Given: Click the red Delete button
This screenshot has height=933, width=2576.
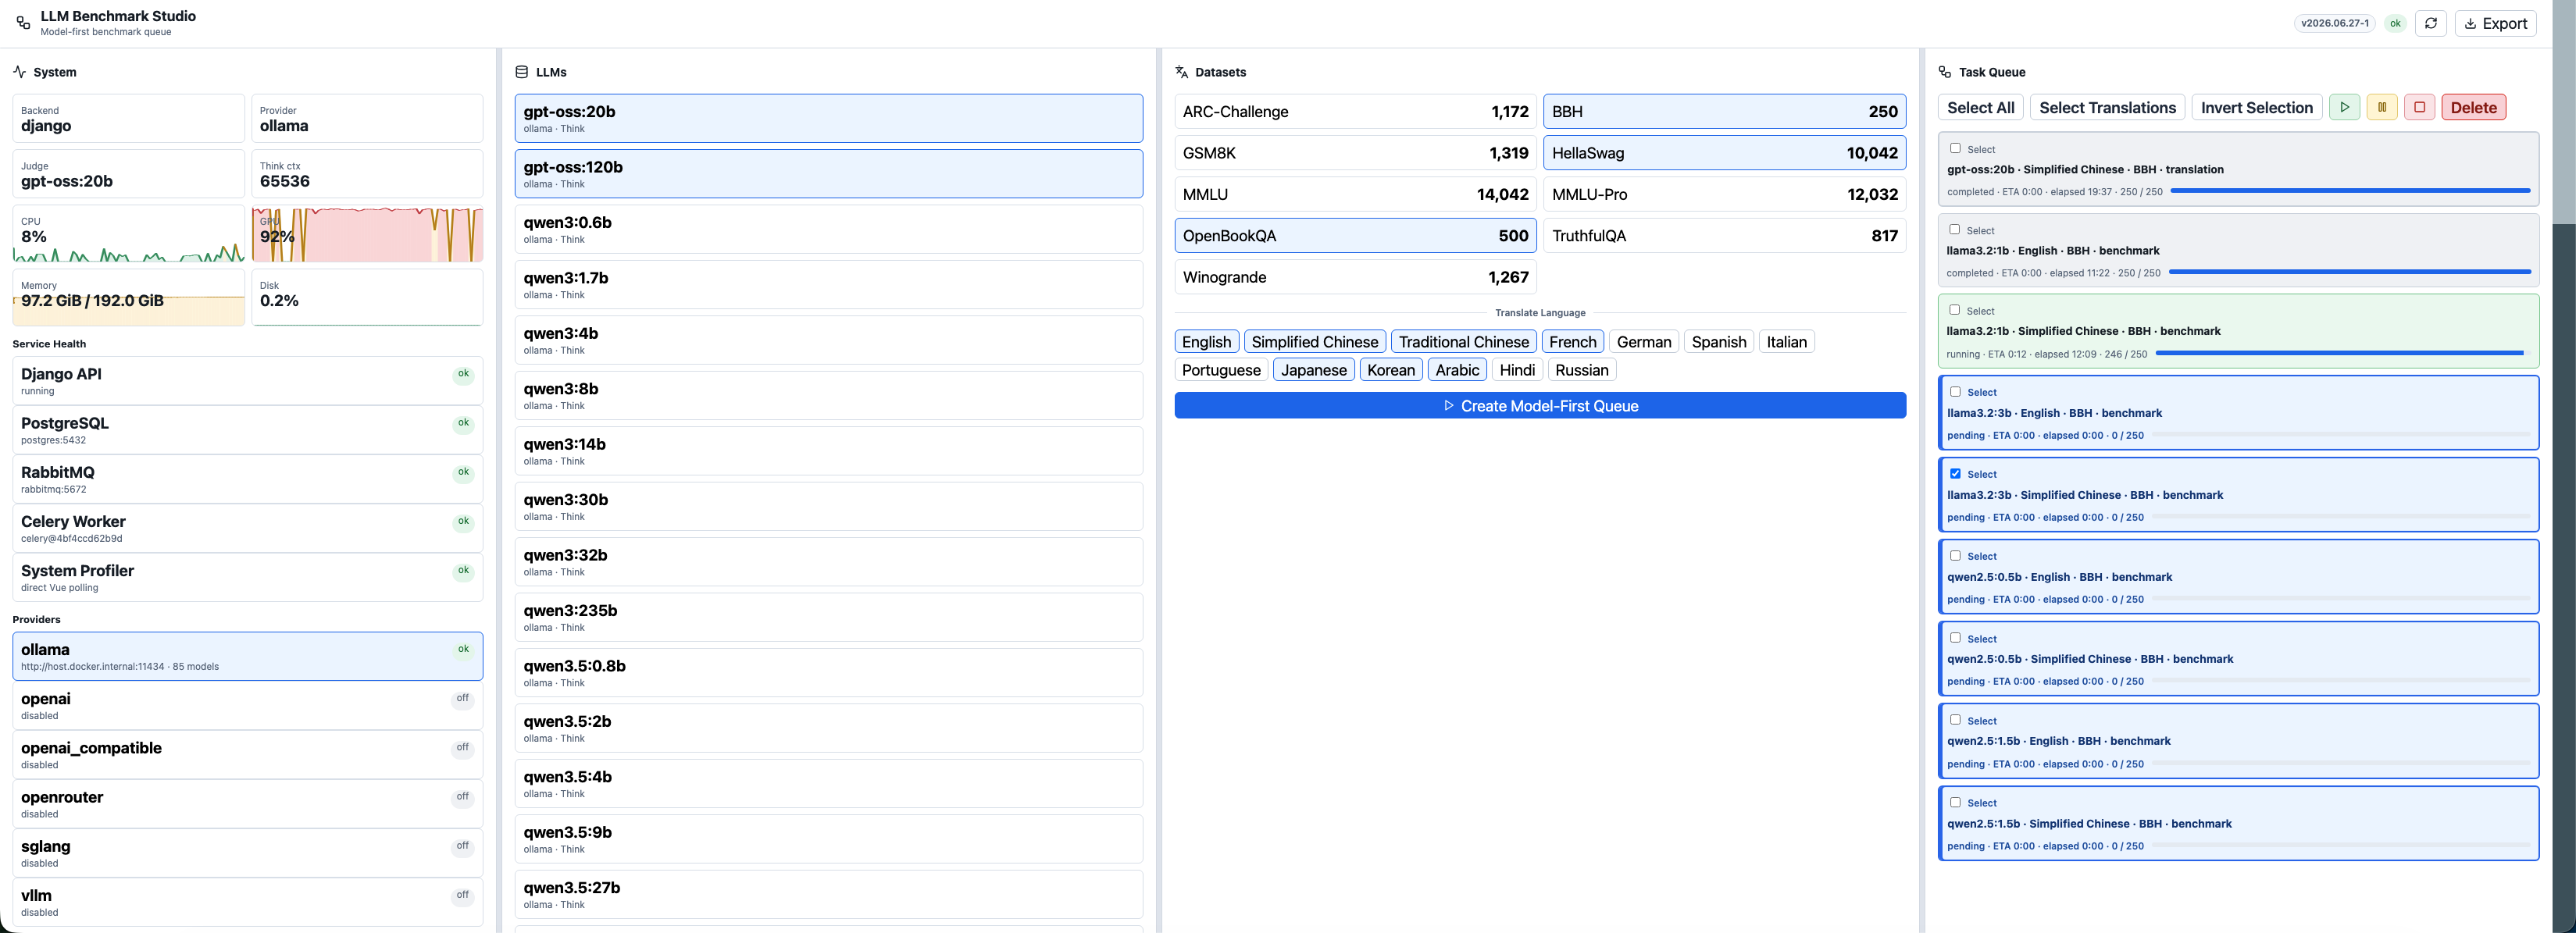Looking at the screenshot, I should pyautogui.click(x=2473, y=107).
